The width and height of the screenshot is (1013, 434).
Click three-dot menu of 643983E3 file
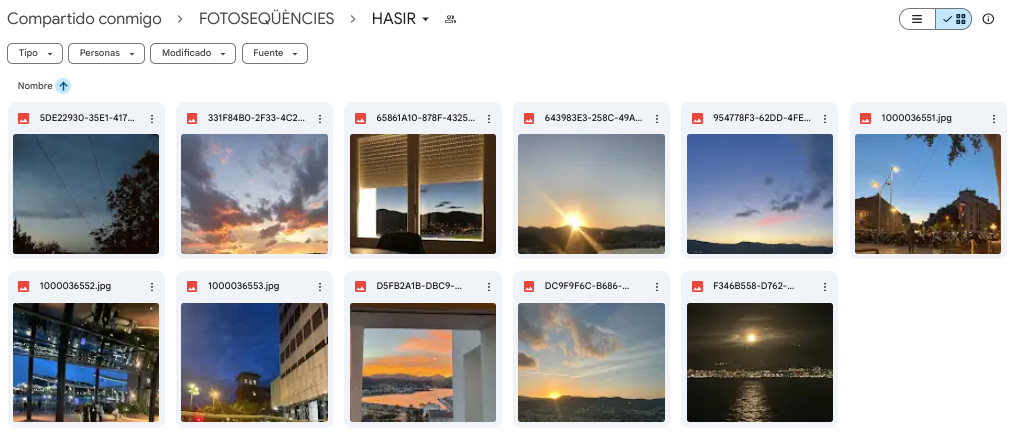[657, 119]
